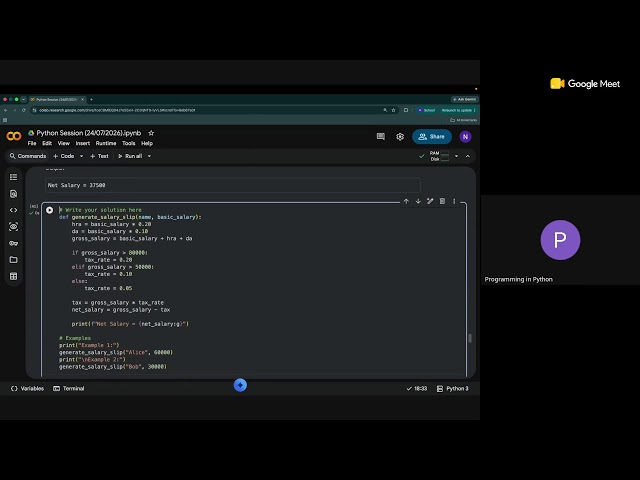Move cell down with arrow icon
Image resolution: width=640 pixels, height=480 pixels.
pyautogui.click(x=418, y=201)
